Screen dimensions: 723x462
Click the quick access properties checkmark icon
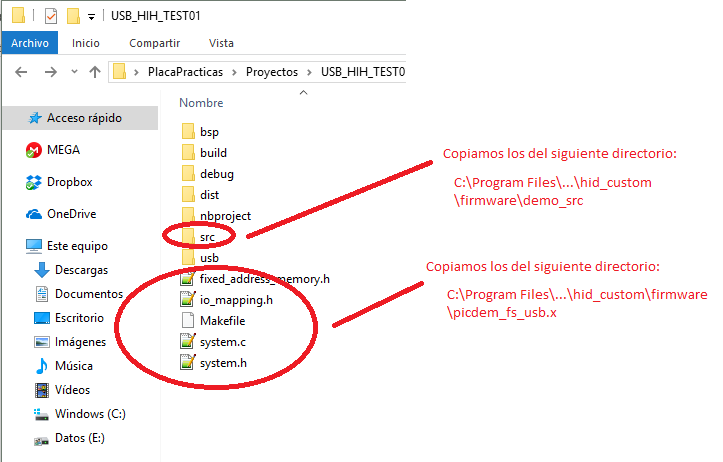pyautogui.click(x=51, y=16)
